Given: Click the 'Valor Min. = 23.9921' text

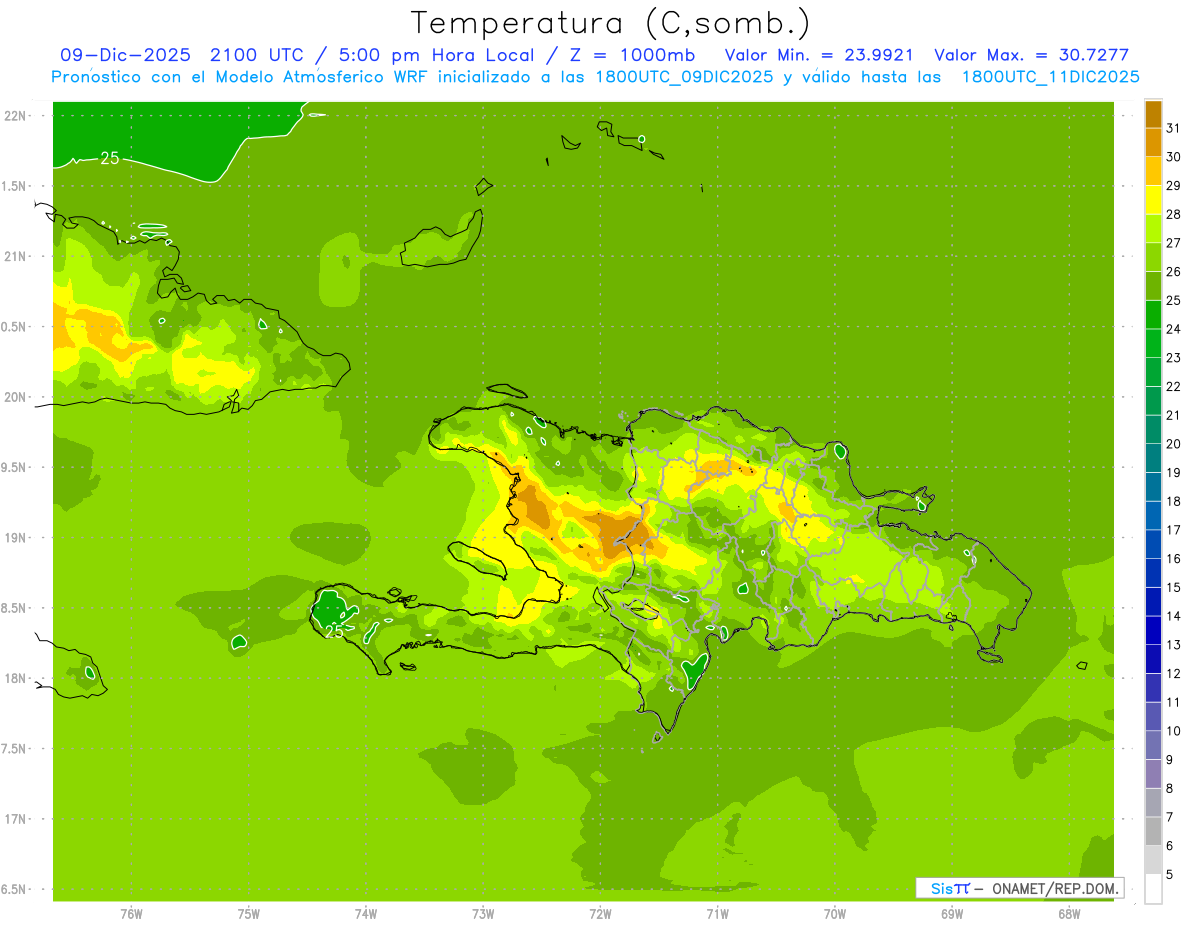Looking at the screenshot, I should point(819,55).
